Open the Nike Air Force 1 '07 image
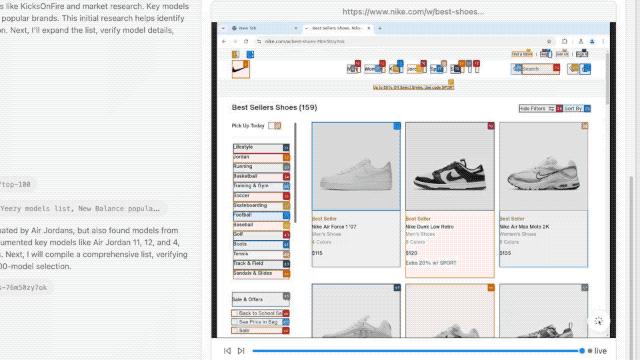This screenshot has height=360, width=640. [356, 166]
